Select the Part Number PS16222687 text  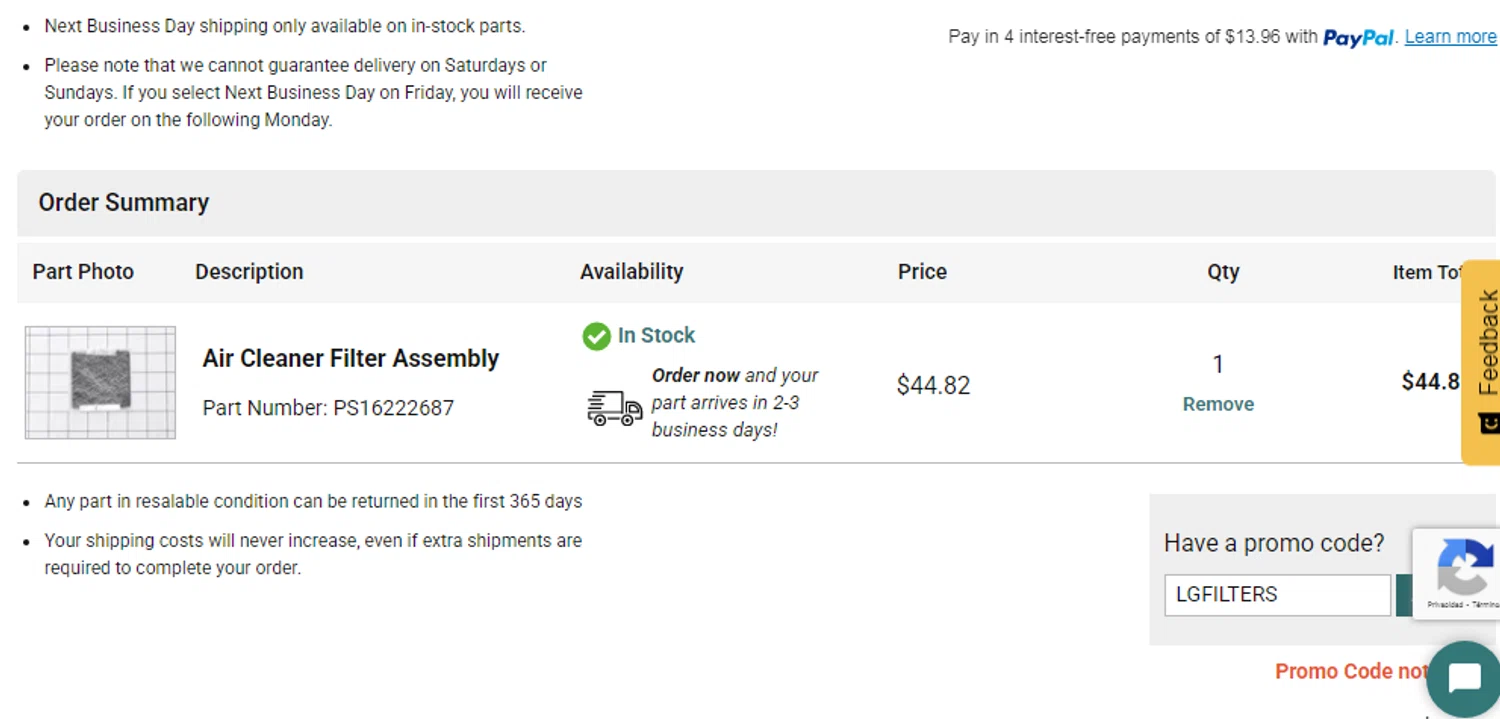(328, 408)
